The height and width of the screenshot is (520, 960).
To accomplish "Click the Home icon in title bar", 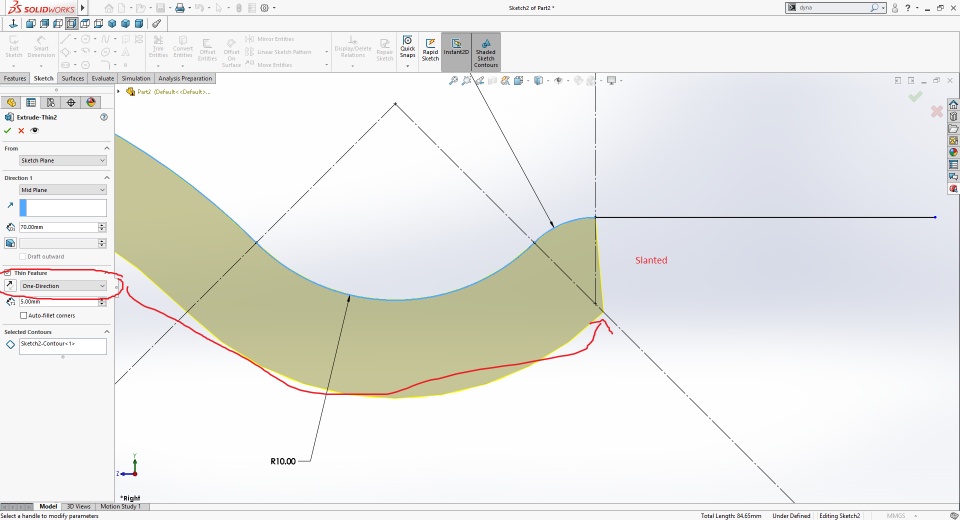I will pos(109,8).
